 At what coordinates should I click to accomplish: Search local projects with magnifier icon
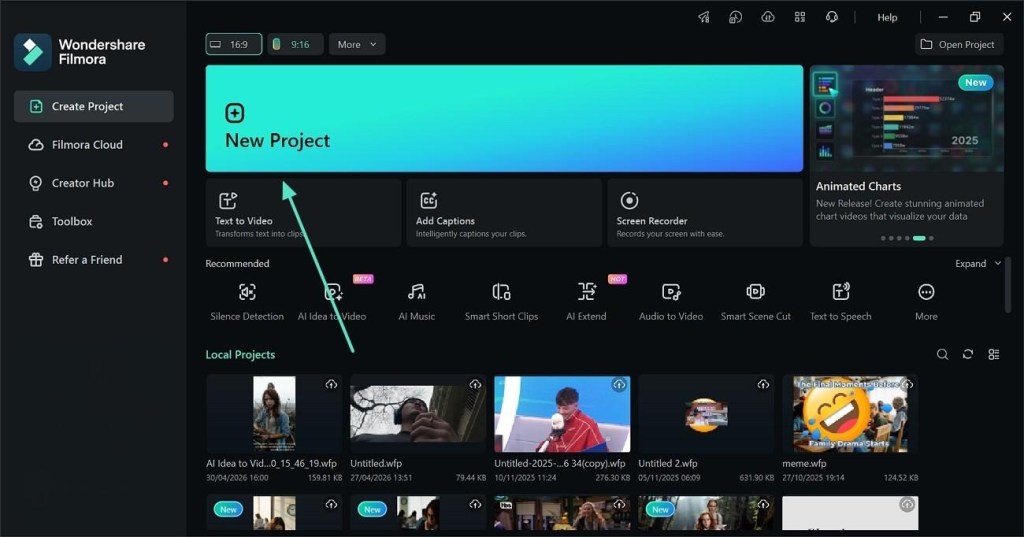point(942,354)
